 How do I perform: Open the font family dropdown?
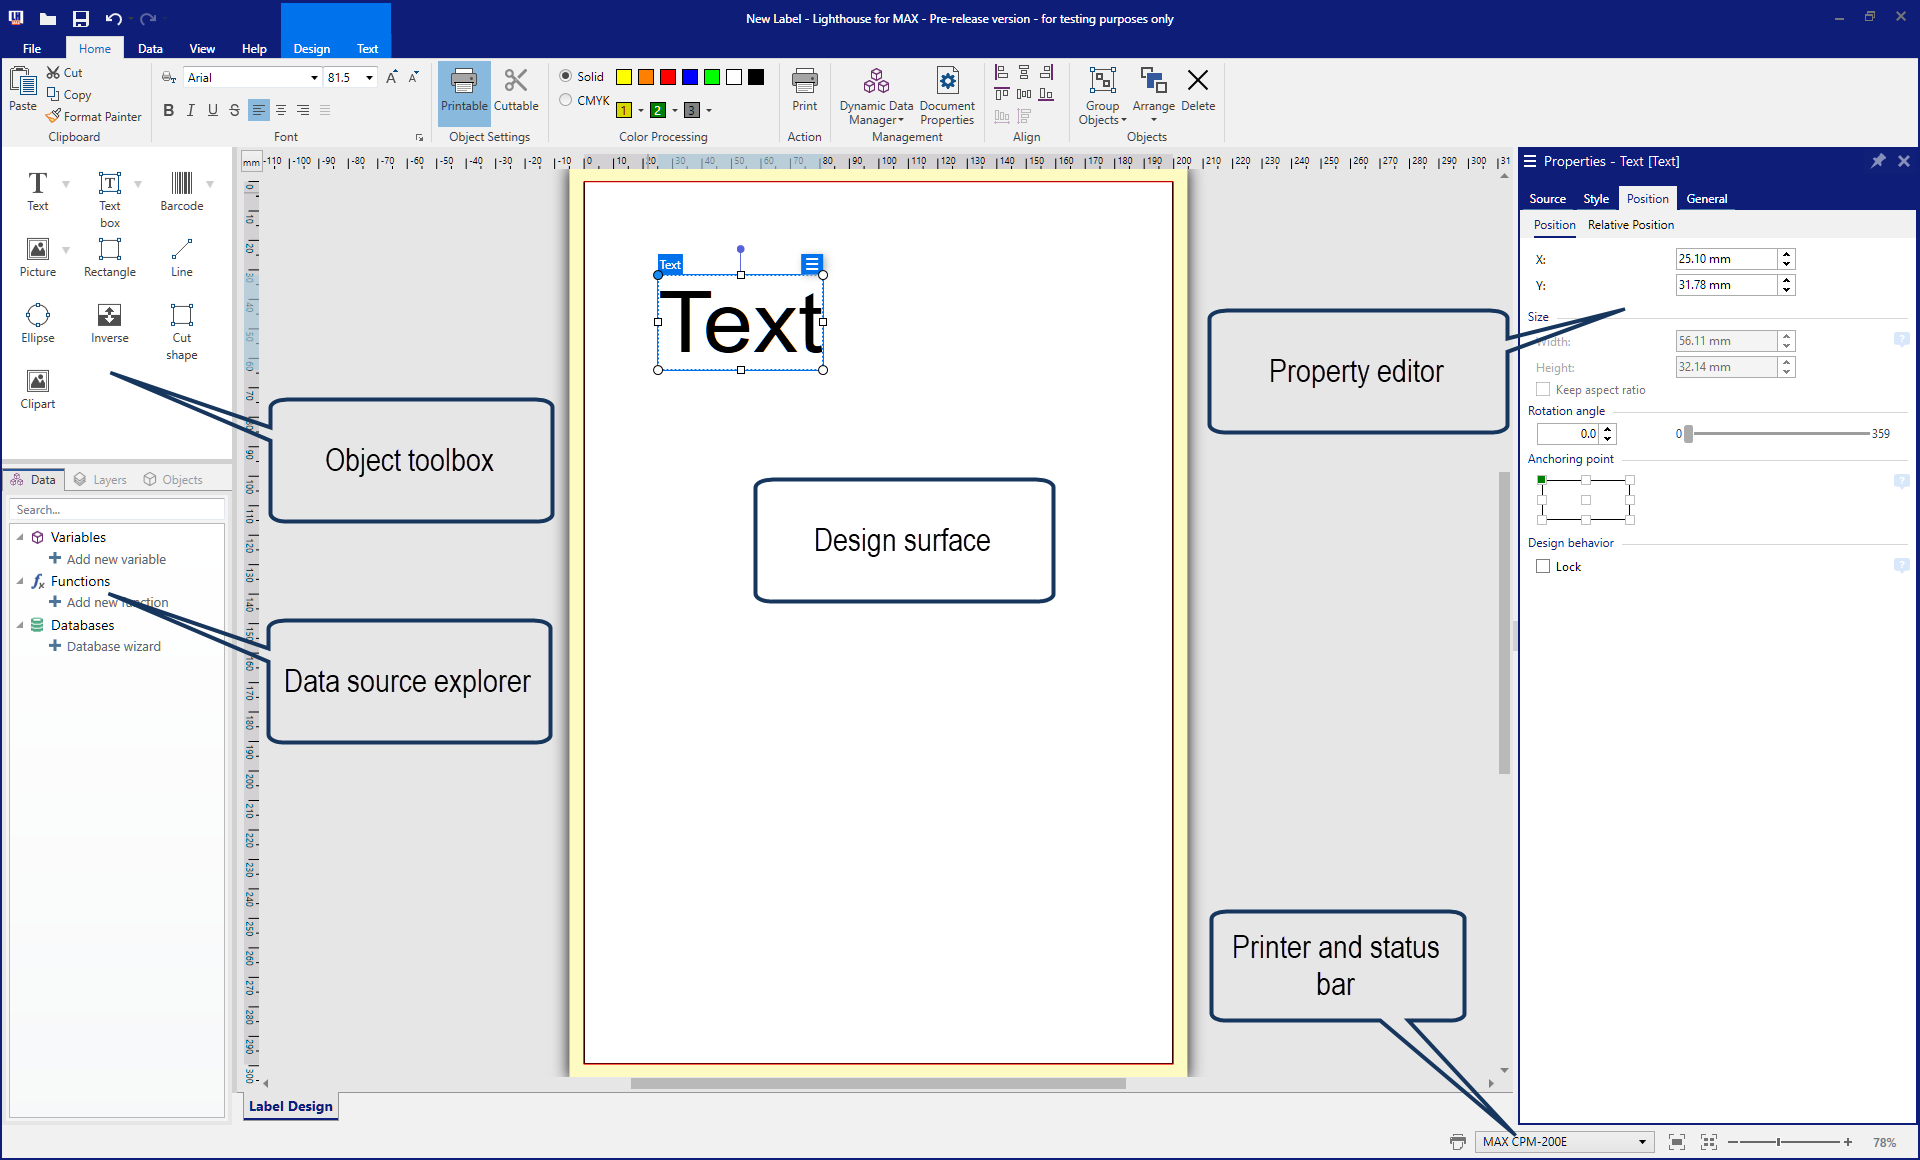pyautogui.click(x=313, y=77)
